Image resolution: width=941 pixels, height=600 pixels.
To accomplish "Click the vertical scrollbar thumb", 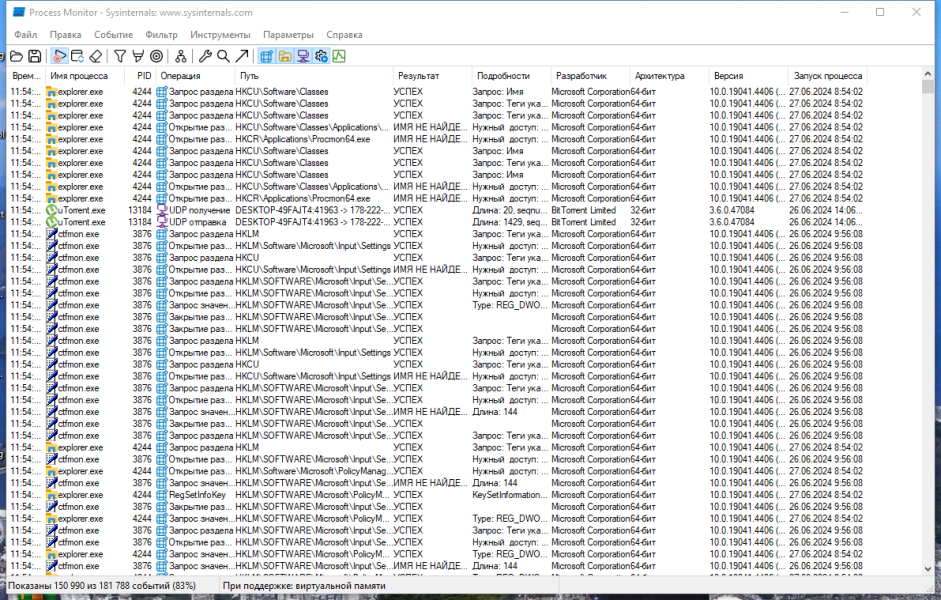I will pos(928,86).
